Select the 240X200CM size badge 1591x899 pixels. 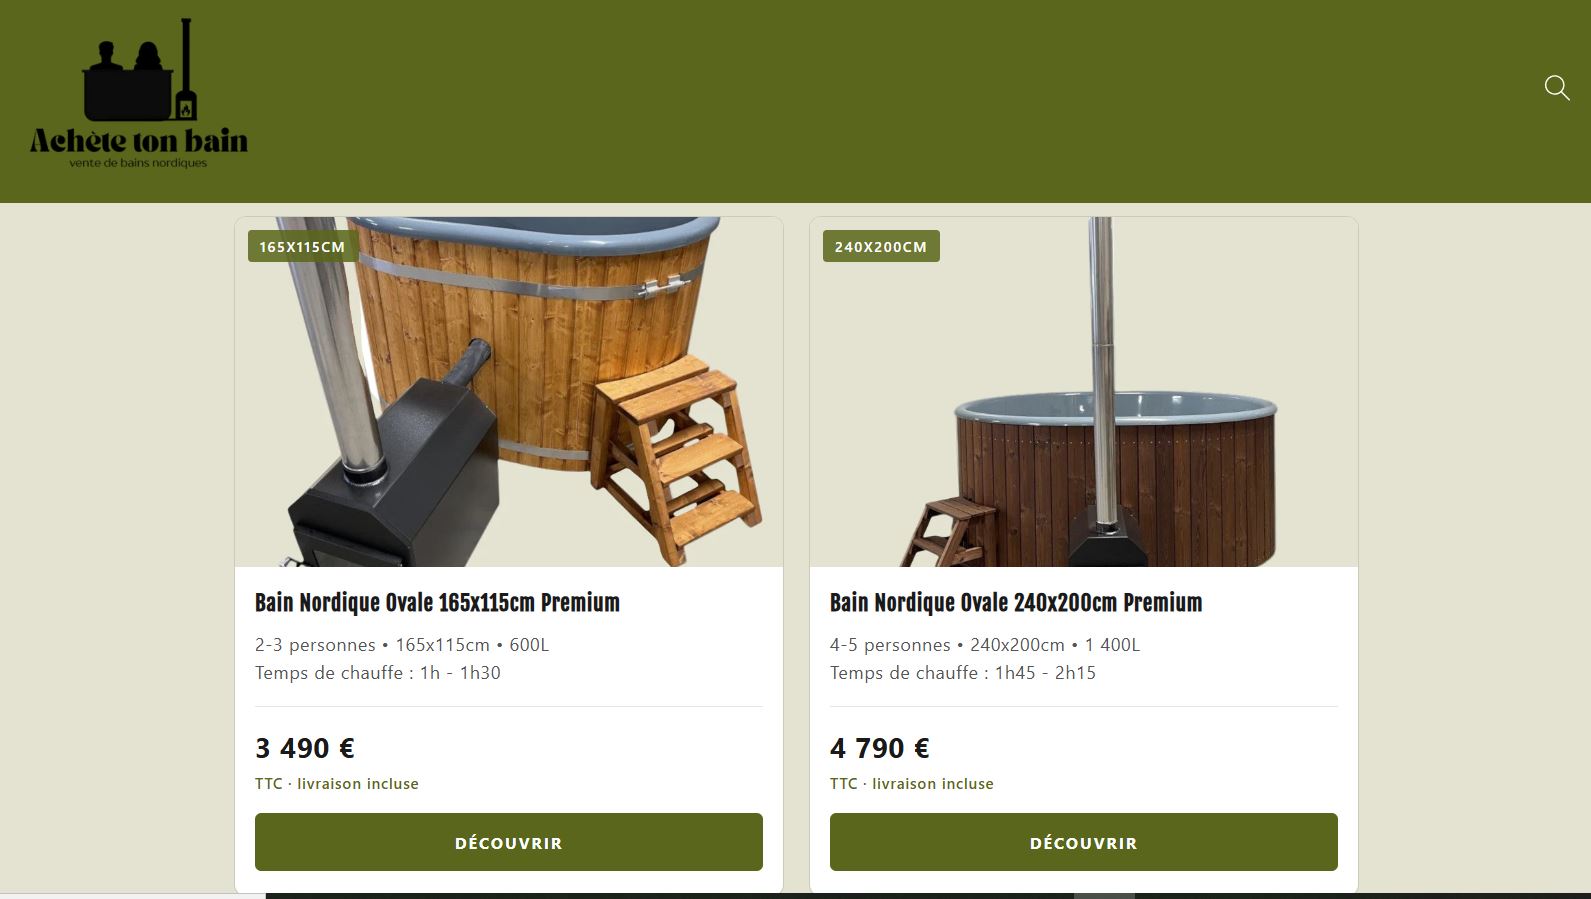pyautogui.click(x=881, y=246)
